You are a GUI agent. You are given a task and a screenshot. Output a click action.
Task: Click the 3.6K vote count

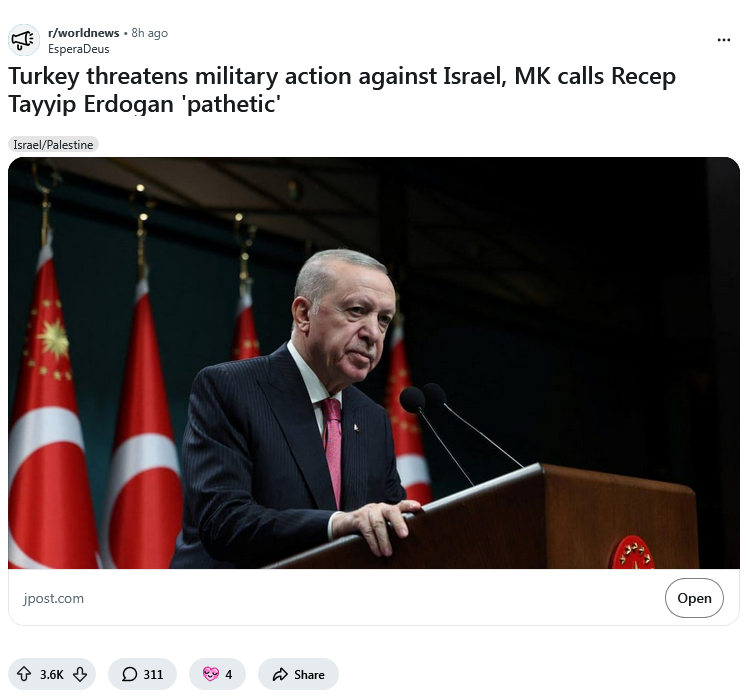click(x=52, y=674)
